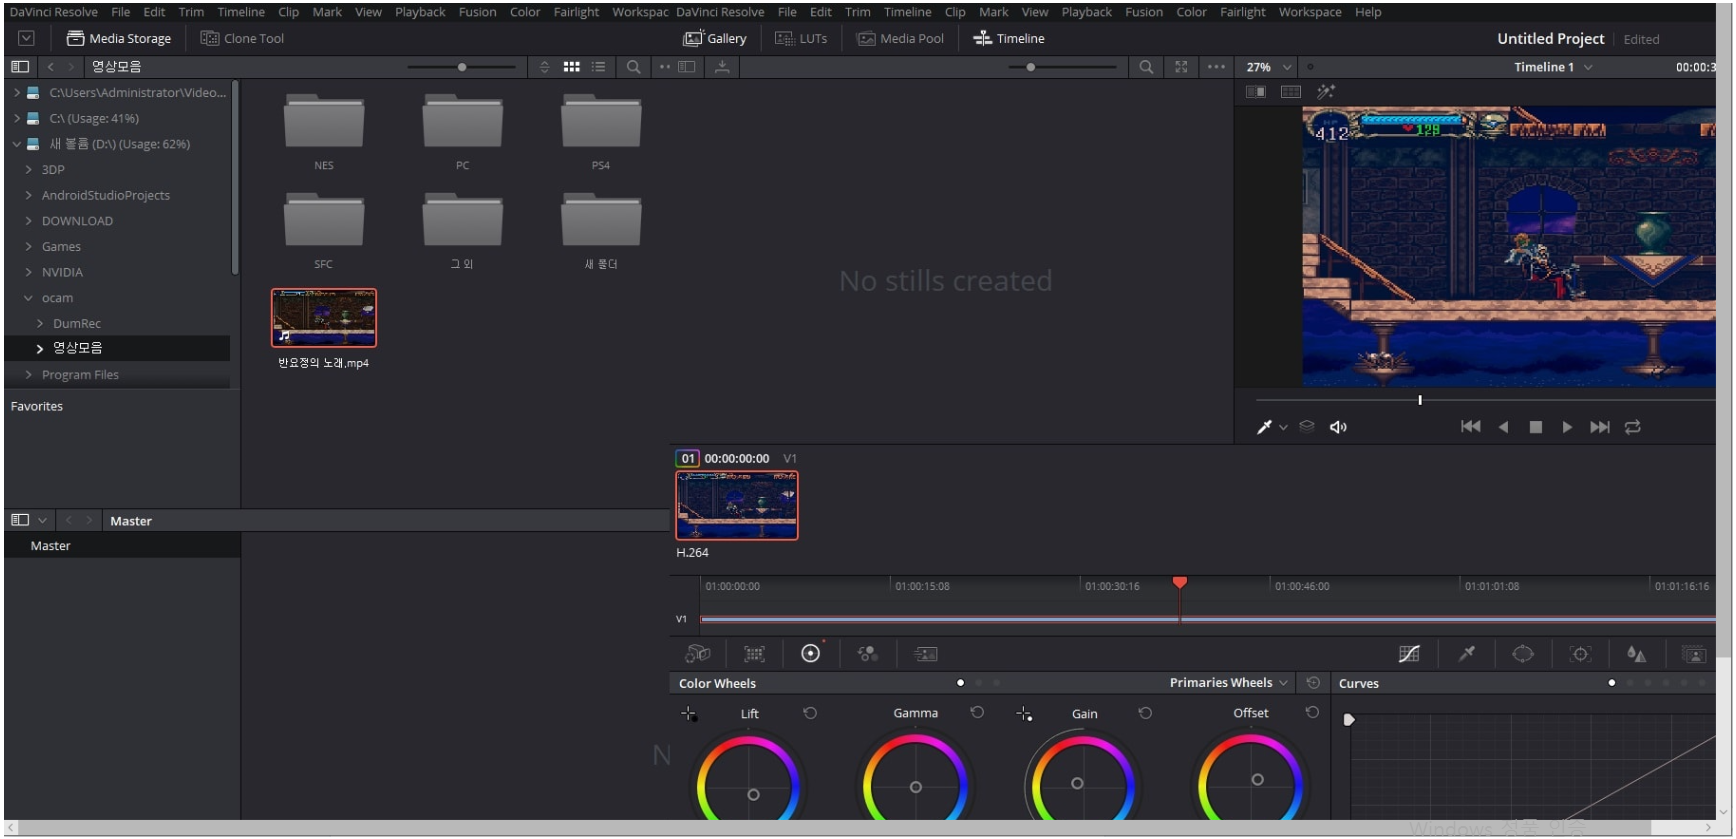Play the clip in reverse
The height and width of the screenshot is (839, 1736).
click(1503, 427)
